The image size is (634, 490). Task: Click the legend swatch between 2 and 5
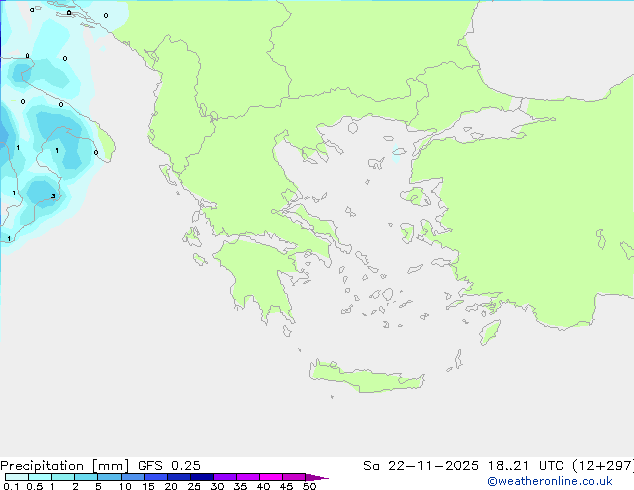[86, 477]
